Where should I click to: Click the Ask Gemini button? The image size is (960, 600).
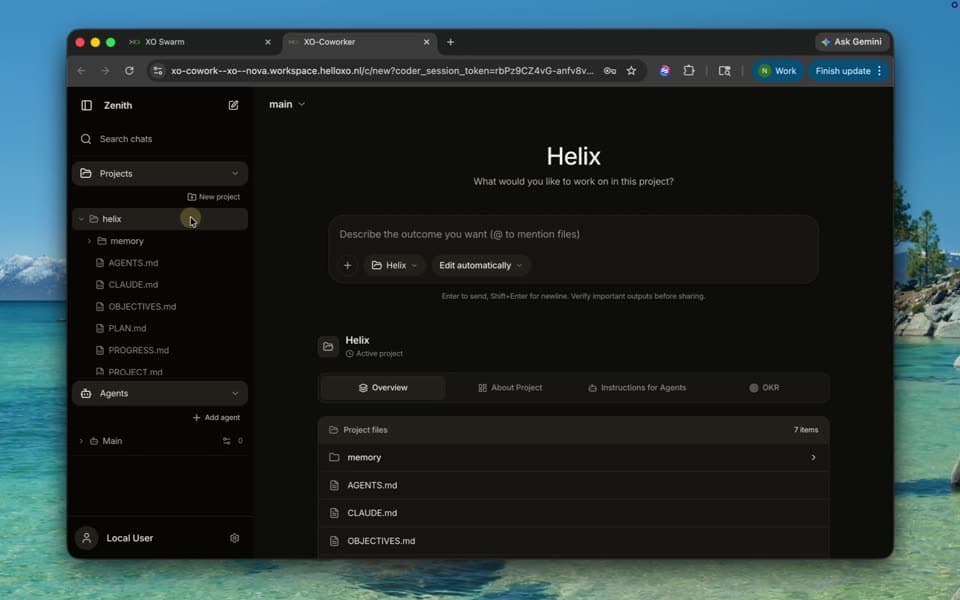coord(852,42)
